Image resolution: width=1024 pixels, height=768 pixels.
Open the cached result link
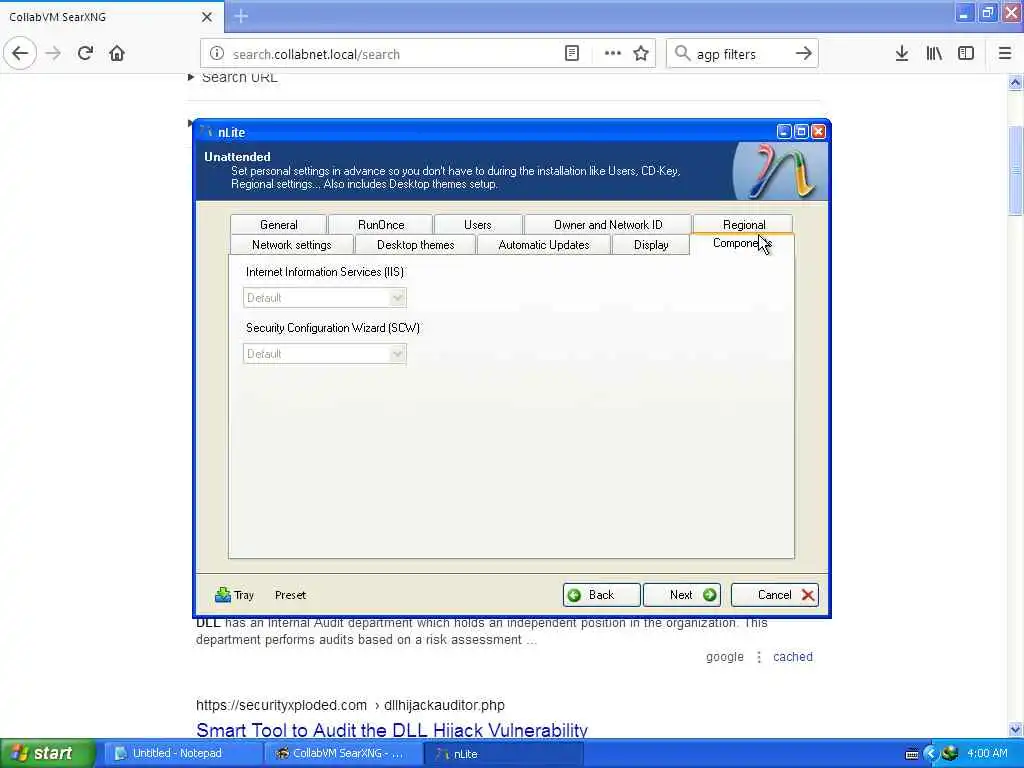[793, 657]
